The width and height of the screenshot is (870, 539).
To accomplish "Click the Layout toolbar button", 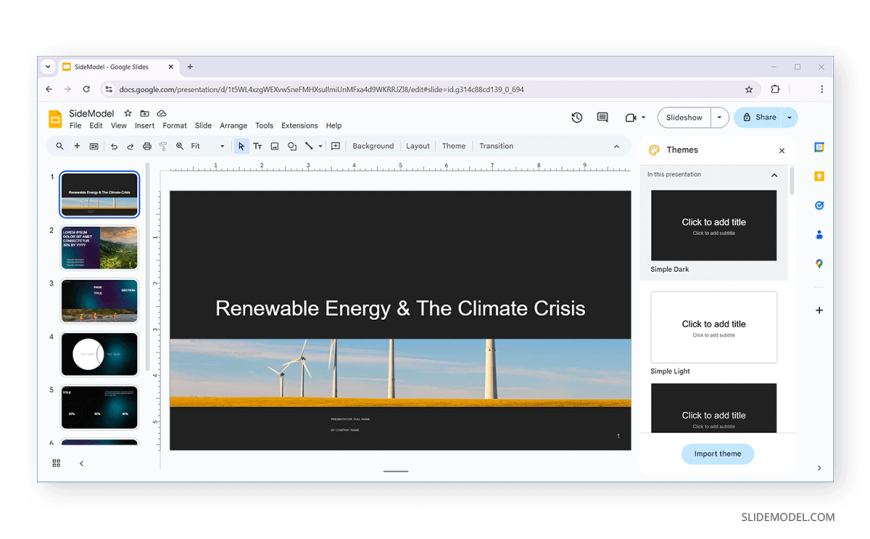I will pyautogui.click(x=417, y=146).
